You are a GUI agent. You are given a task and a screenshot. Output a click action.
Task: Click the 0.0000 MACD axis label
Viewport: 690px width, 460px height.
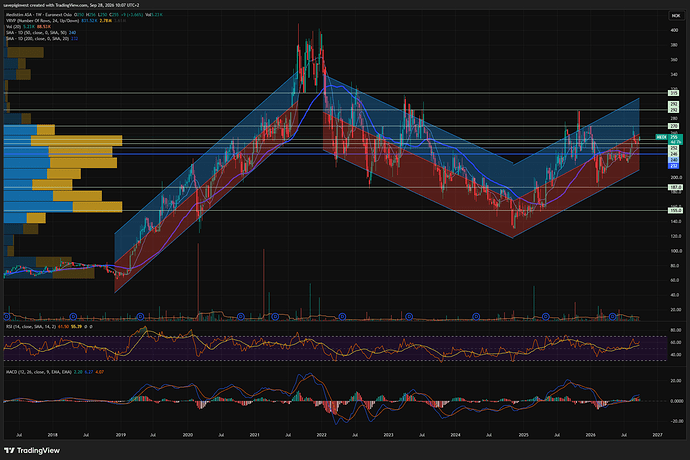click(676, 401)
